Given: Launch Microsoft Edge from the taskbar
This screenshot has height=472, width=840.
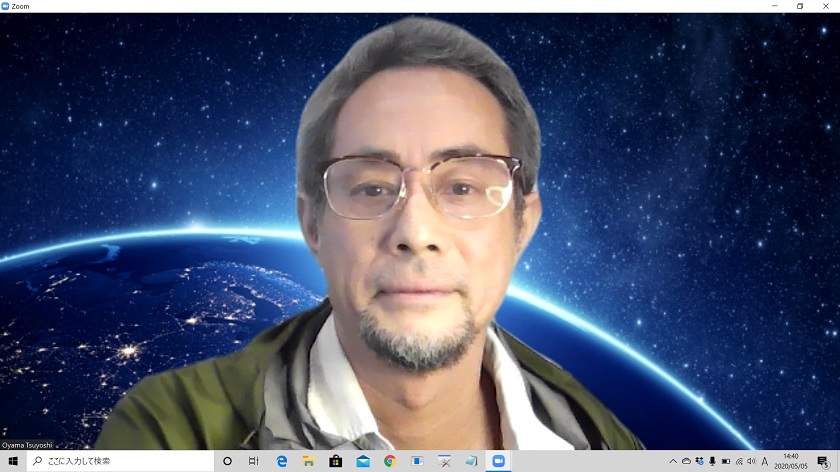Looking at the screenshot, I should pos(282,461).
